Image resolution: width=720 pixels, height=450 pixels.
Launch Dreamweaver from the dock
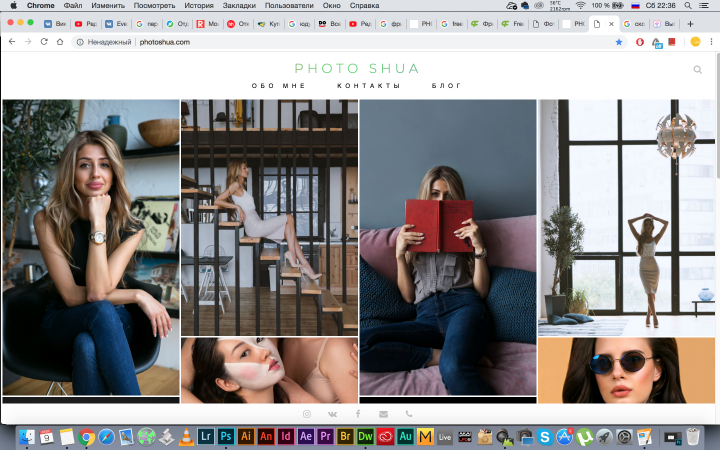coord(366,436)
